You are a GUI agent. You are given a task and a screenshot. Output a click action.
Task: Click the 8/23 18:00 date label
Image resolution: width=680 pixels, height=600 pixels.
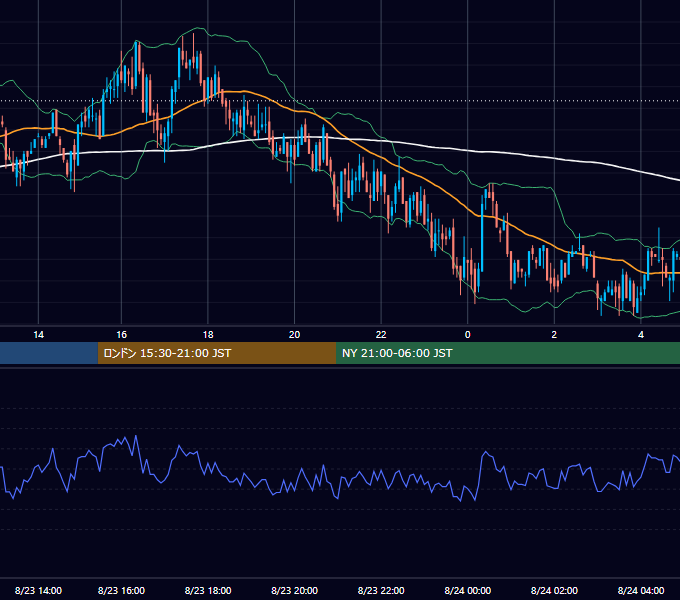pyautogui.click(x=208, y=590)
